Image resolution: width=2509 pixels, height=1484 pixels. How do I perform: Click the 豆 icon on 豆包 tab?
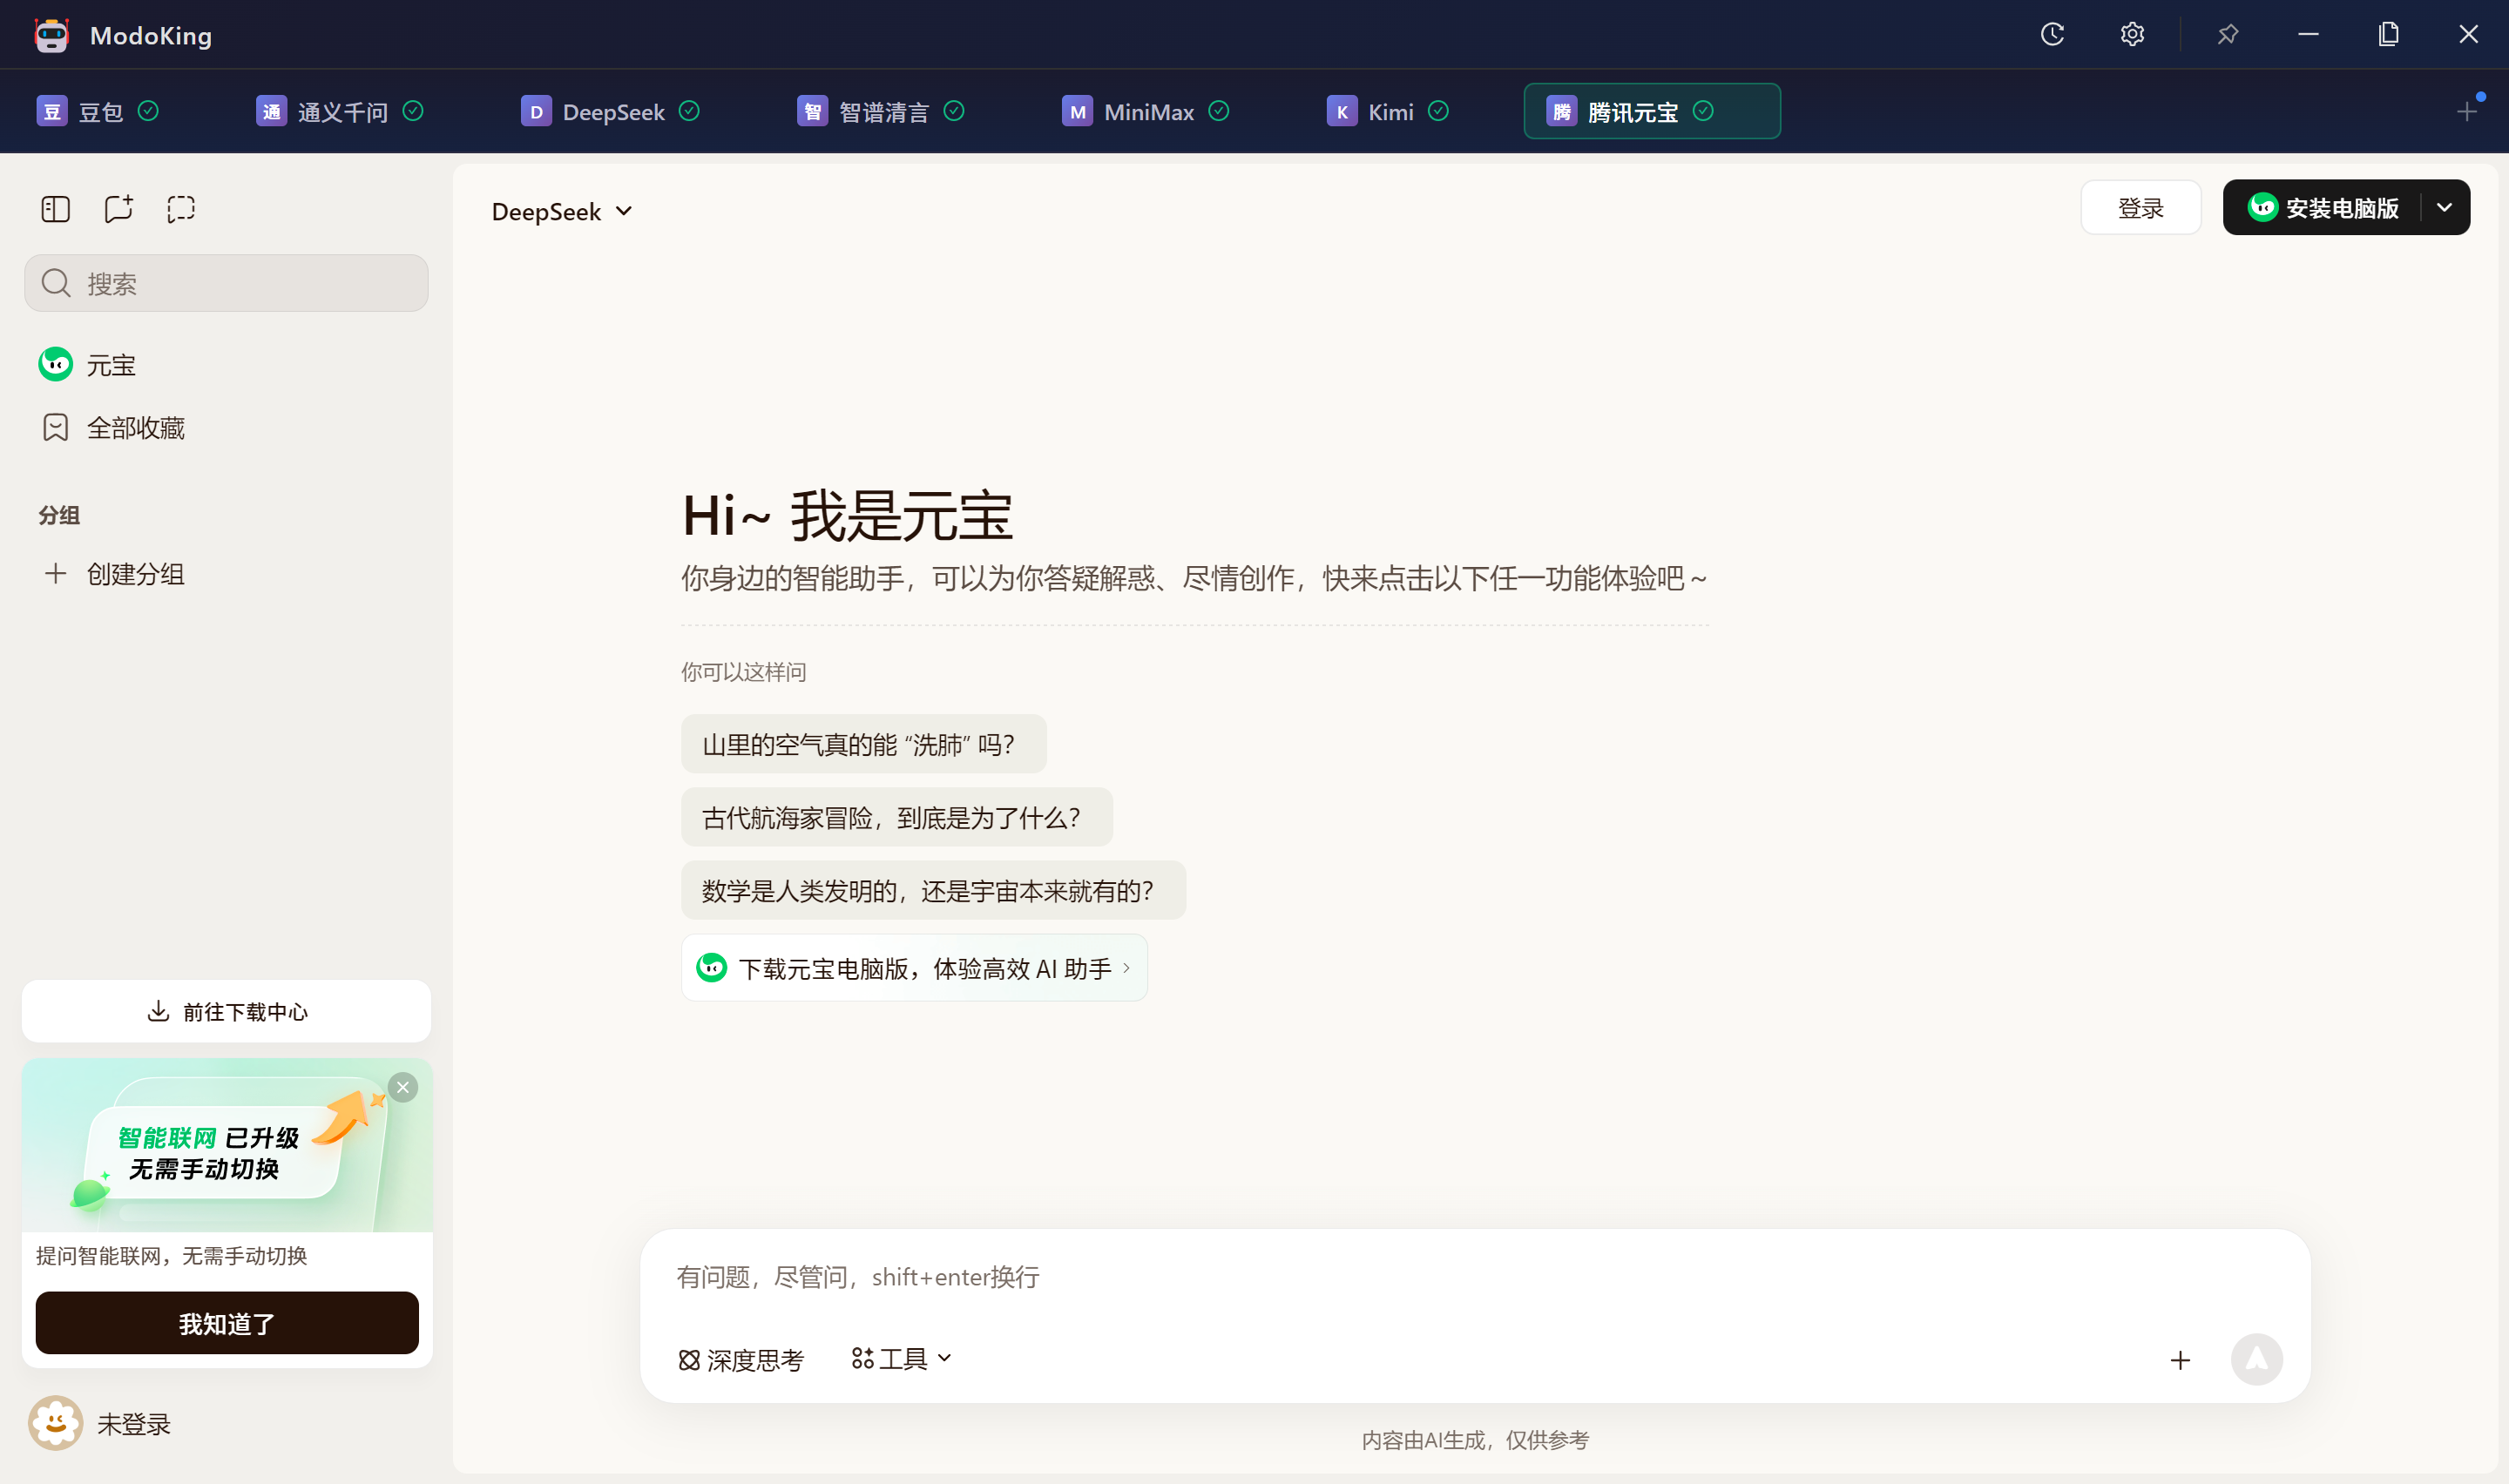(52, 111)
